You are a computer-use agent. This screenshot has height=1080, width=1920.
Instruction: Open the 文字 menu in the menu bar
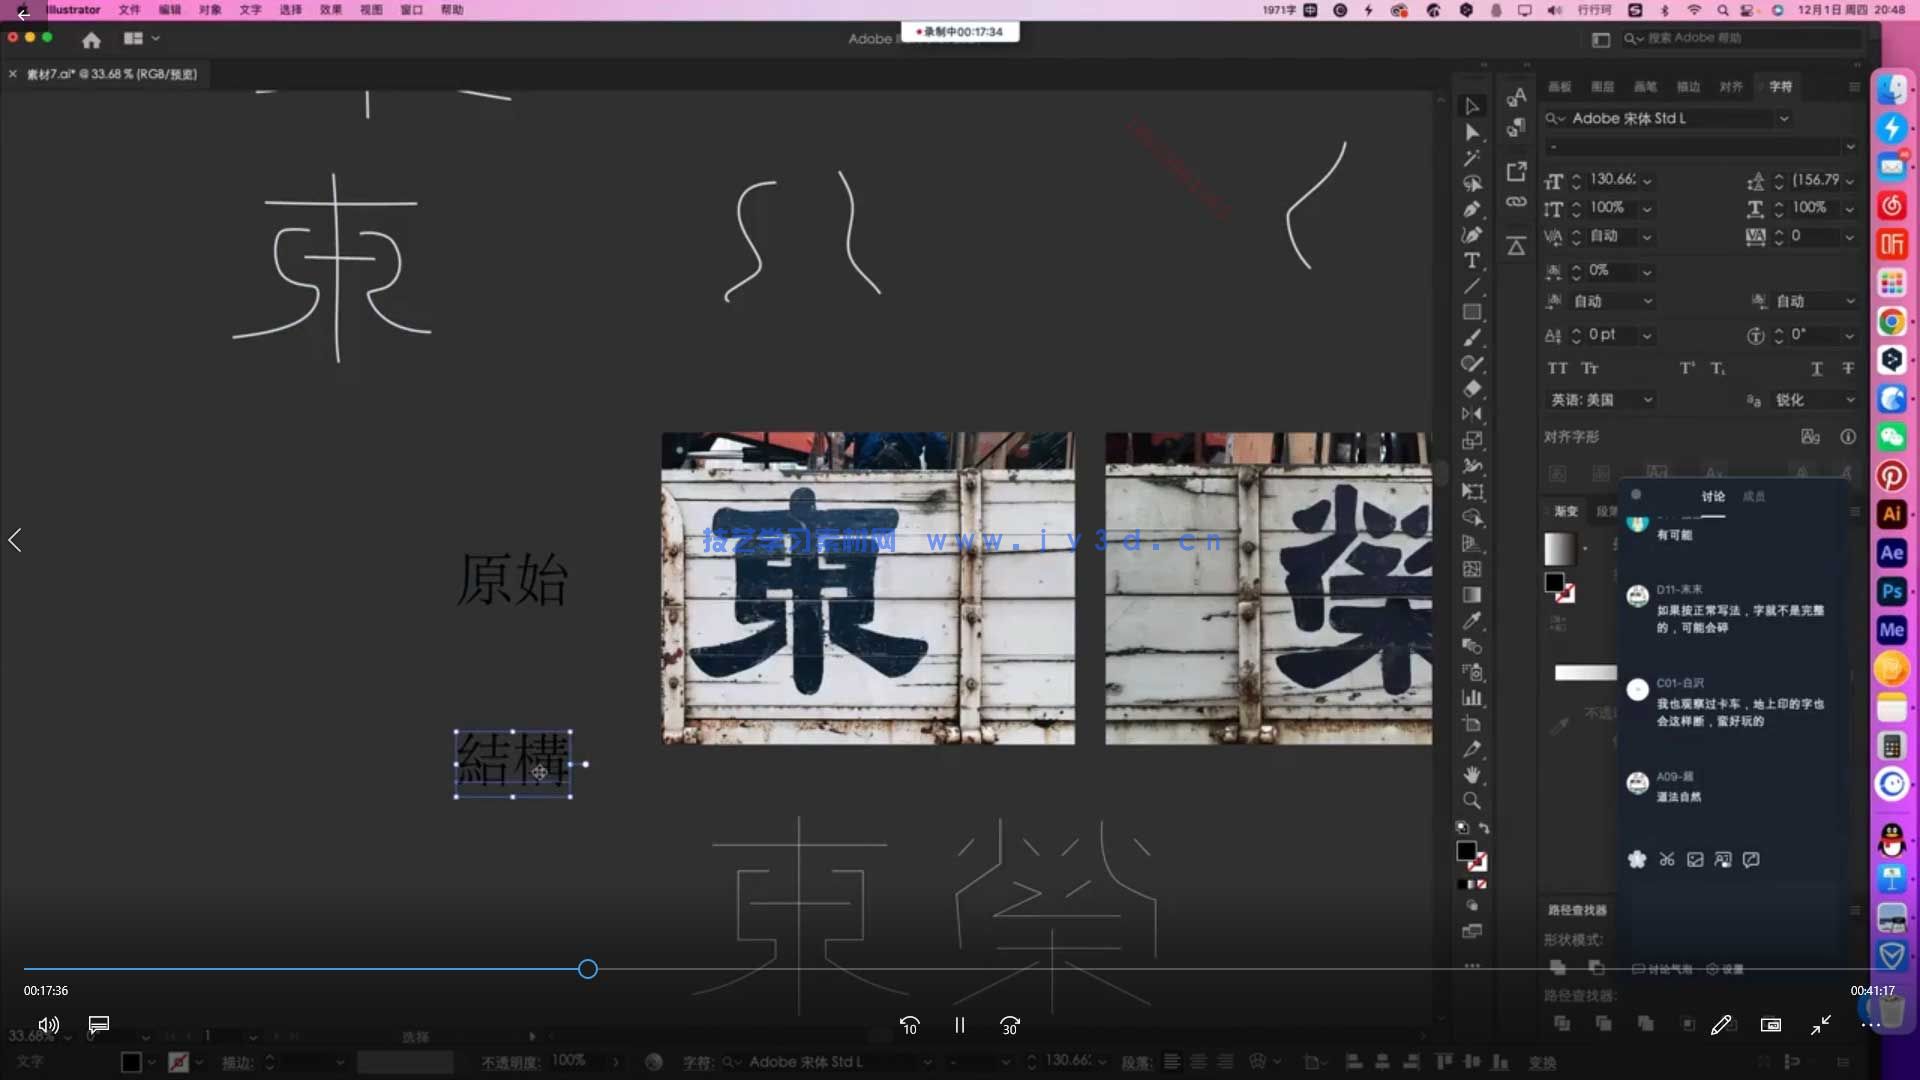249,10
